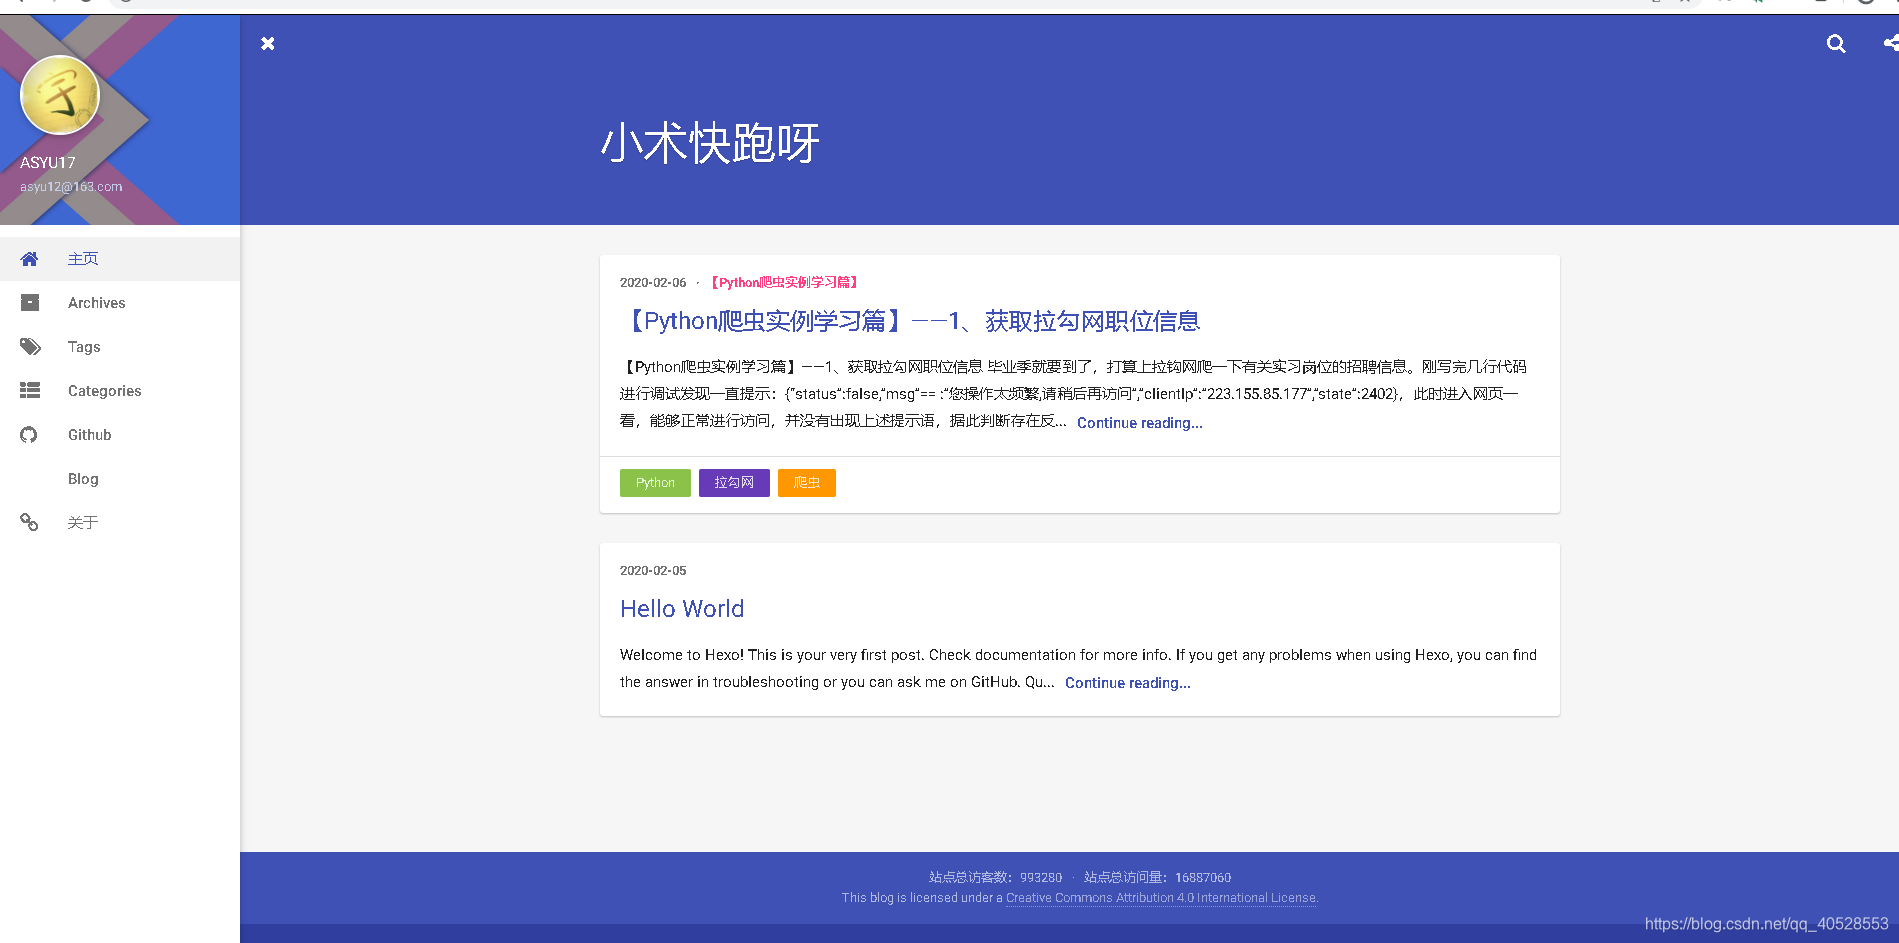Open the Hello World post title
Viewport: 1899px width, 943px height.
tap(682, 608)
